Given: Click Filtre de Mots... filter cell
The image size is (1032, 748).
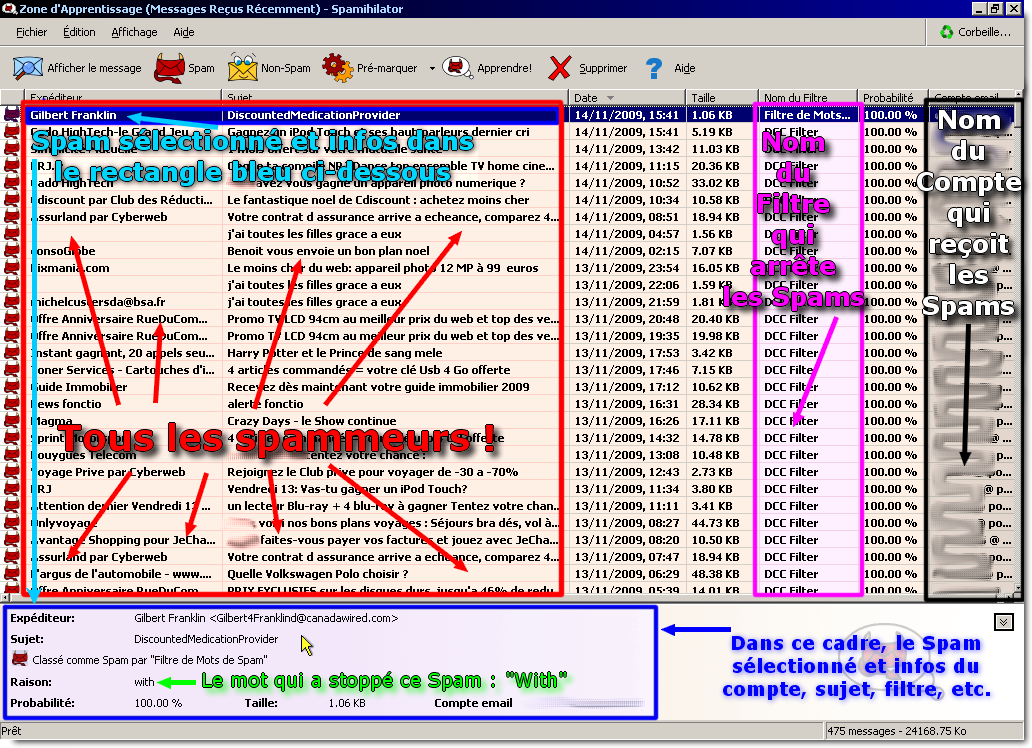Looking at the screenshot, I should [807, 115].
